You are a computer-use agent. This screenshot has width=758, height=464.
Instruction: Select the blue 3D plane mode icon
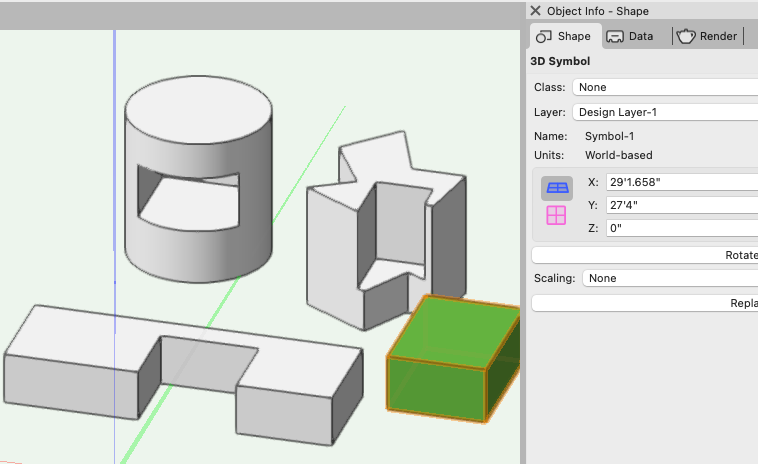coord(557,187)
